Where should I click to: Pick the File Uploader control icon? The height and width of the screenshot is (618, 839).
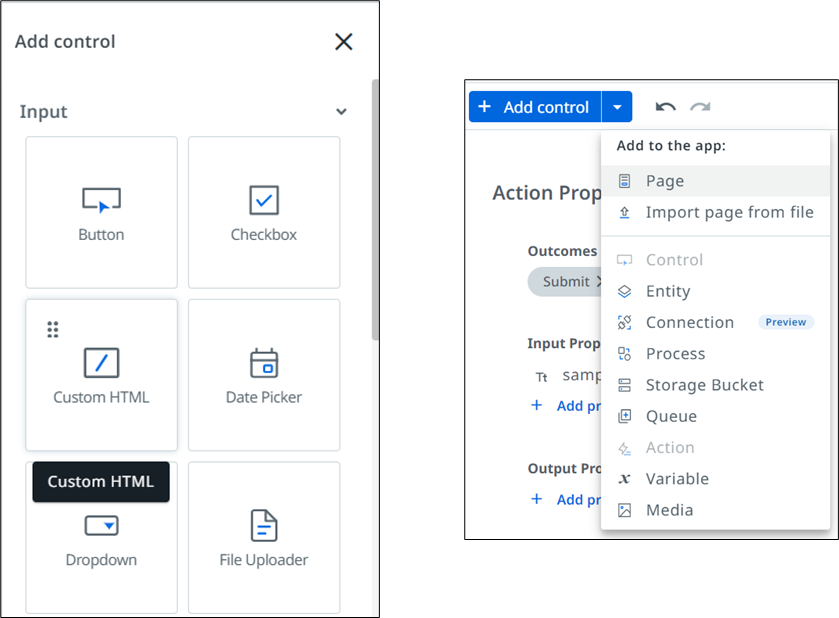pos(263,525)
